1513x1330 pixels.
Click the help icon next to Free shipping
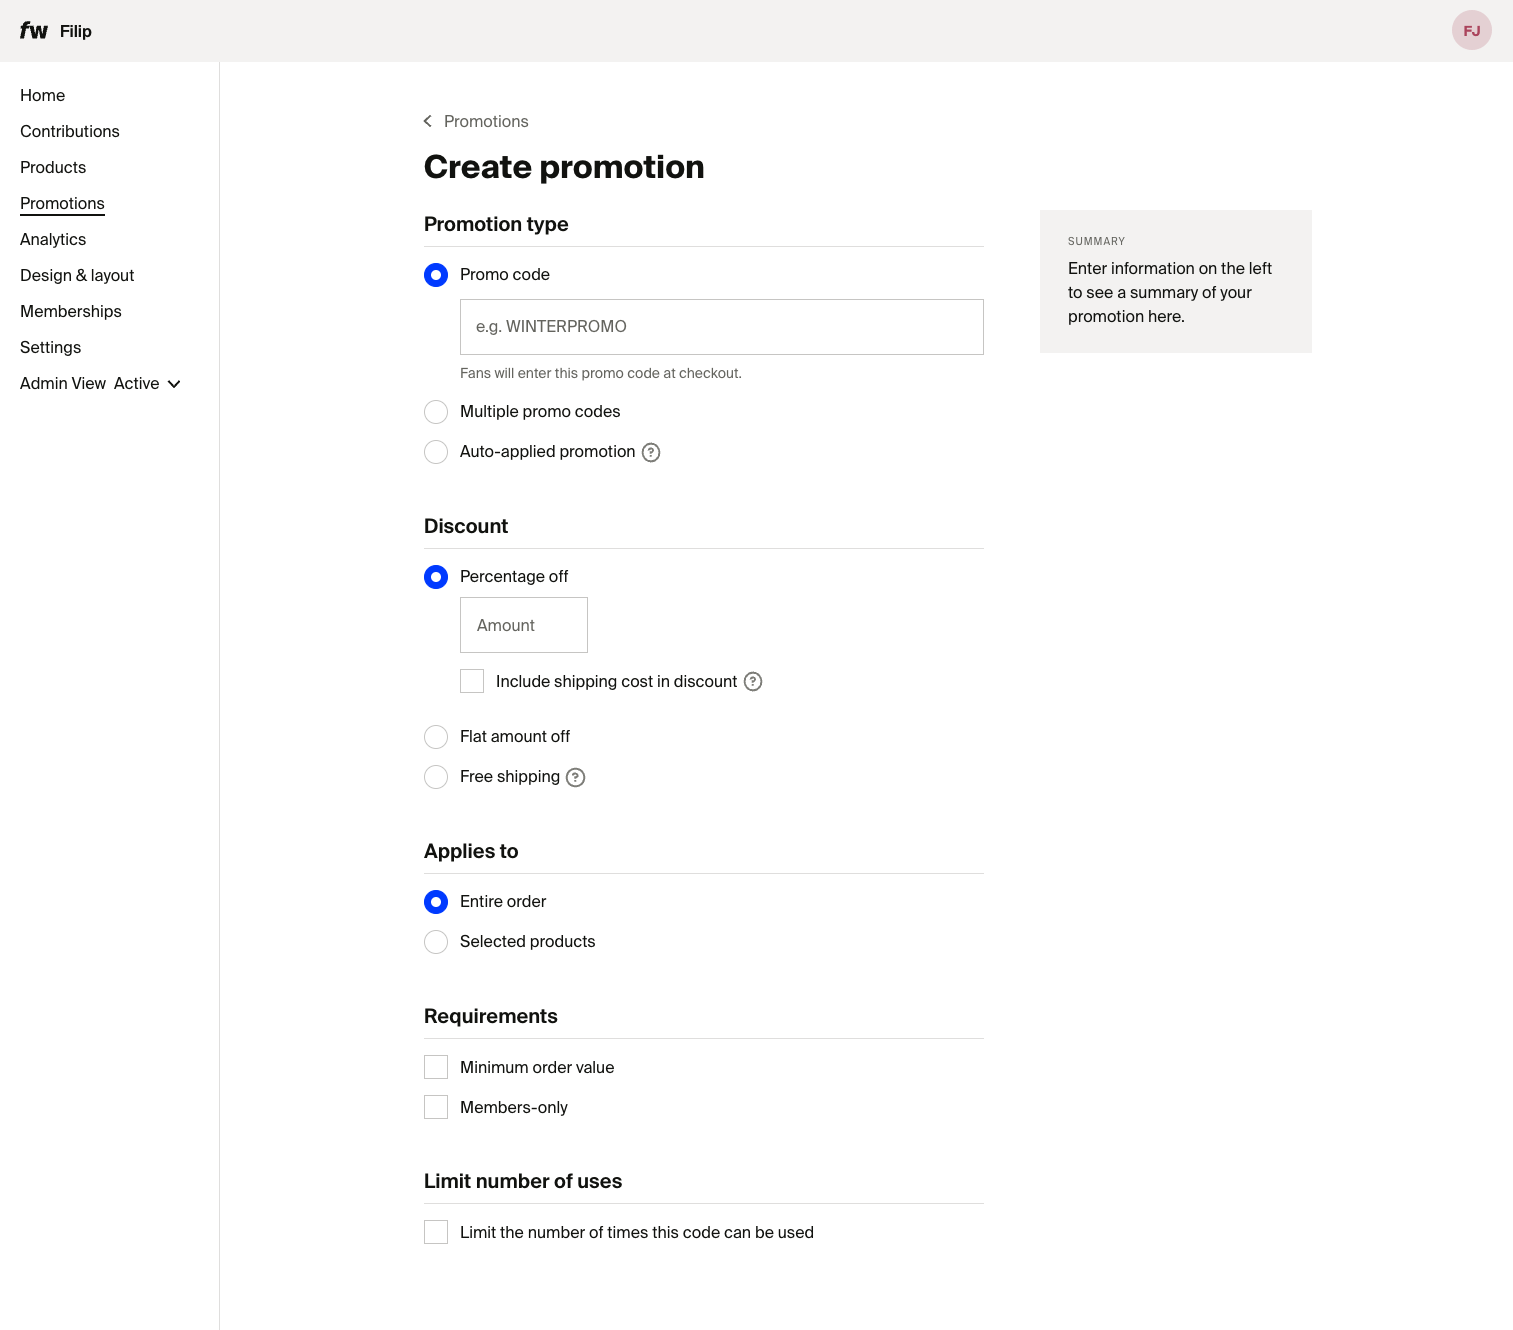pyautogui.click(x=575, y=777)
